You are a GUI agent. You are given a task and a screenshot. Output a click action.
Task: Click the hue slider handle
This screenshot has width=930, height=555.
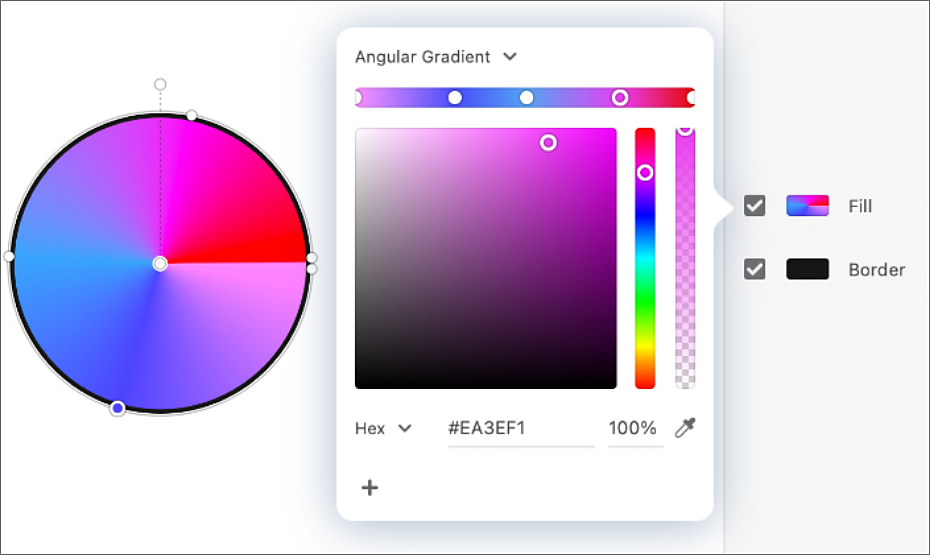pos(645,173)
